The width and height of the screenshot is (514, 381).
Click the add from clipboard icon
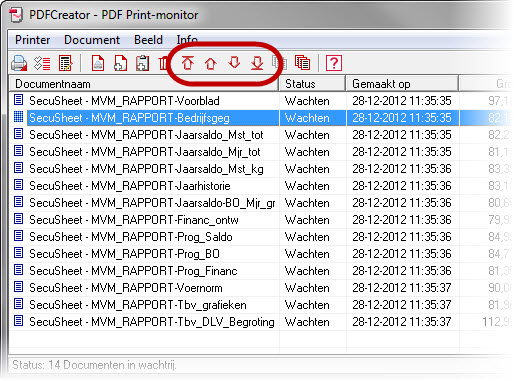click(143, 63)
